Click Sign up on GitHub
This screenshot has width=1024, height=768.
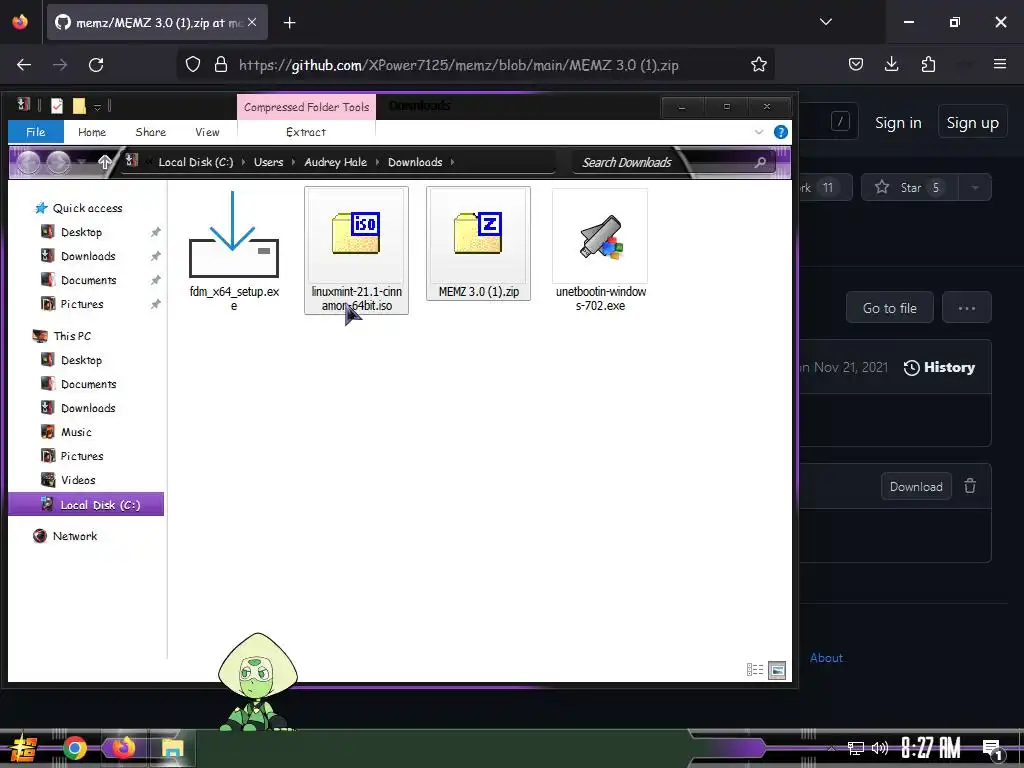[x=972, y=123]
